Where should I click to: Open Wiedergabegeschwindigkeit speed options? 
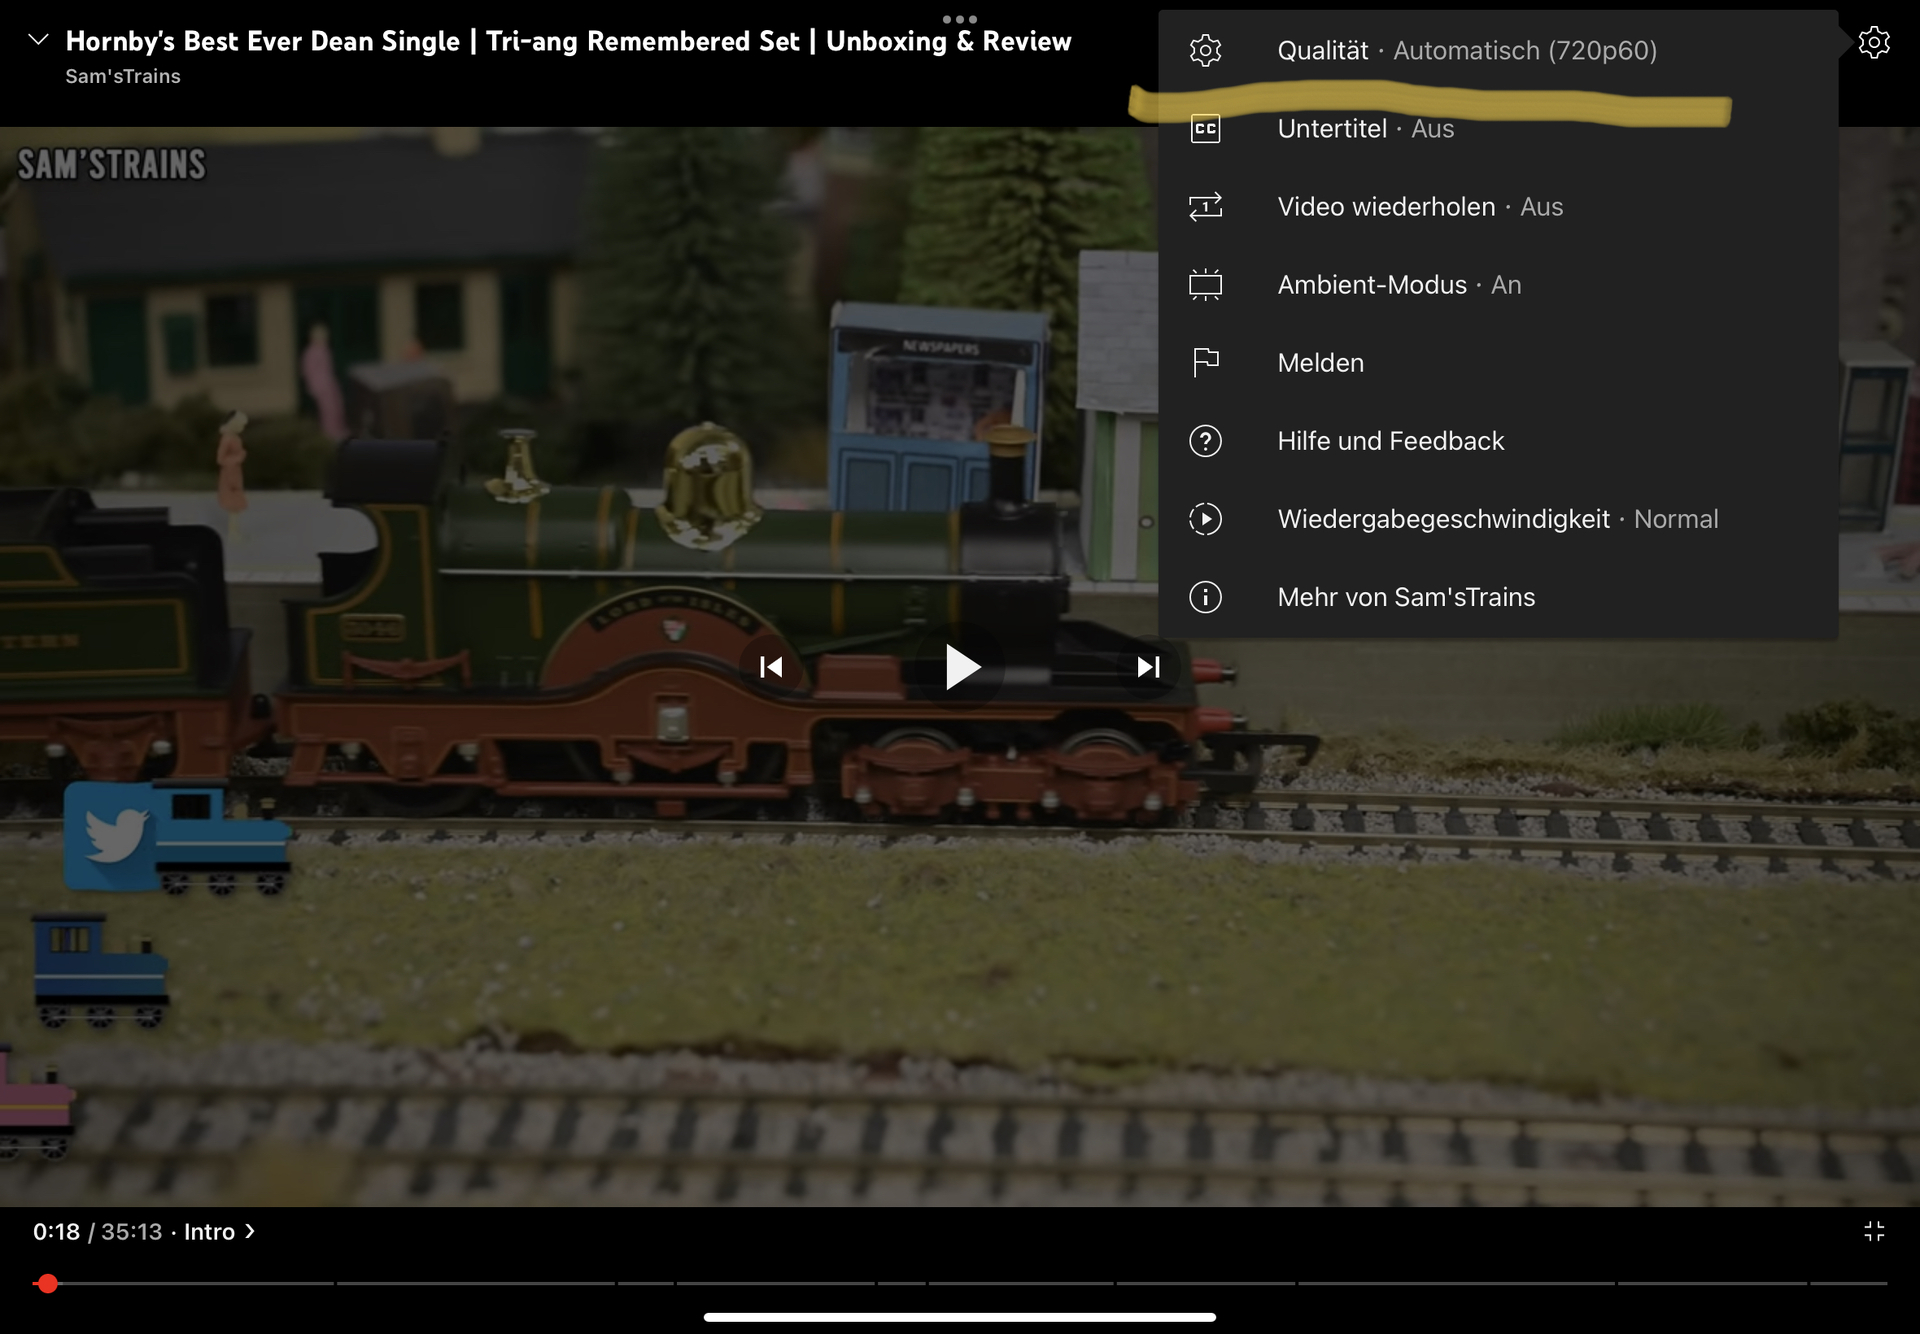click(1497, 519)
